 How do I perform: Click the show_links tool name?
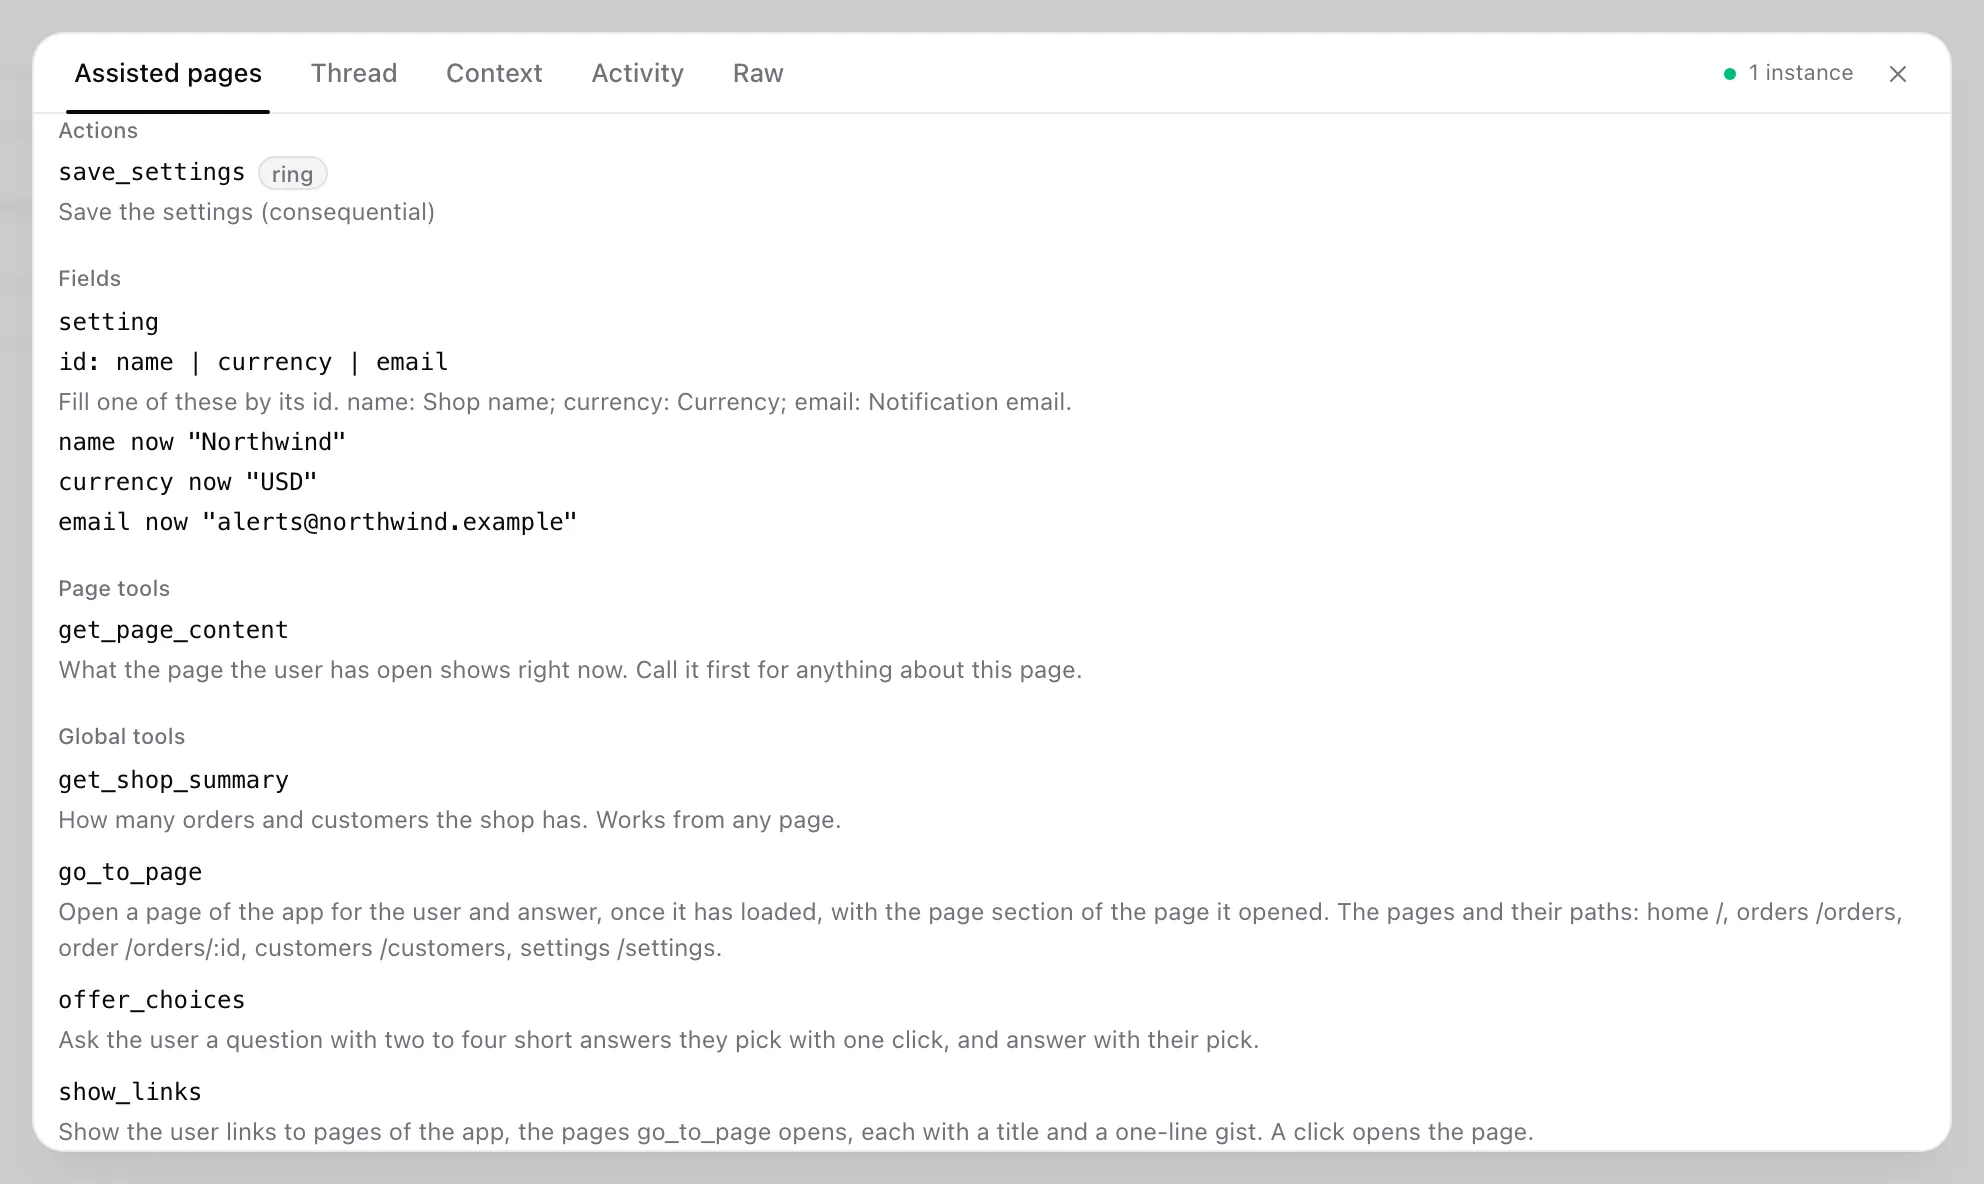[130, 1092]
